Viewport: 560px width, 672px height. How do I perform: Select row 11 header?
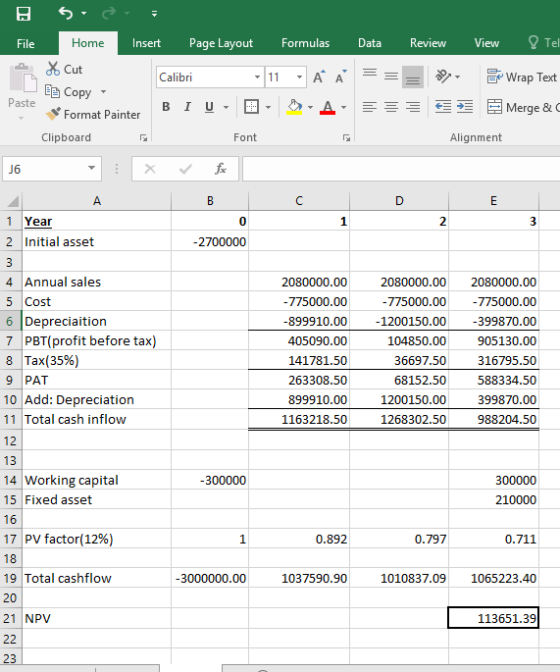coord(10,419)
